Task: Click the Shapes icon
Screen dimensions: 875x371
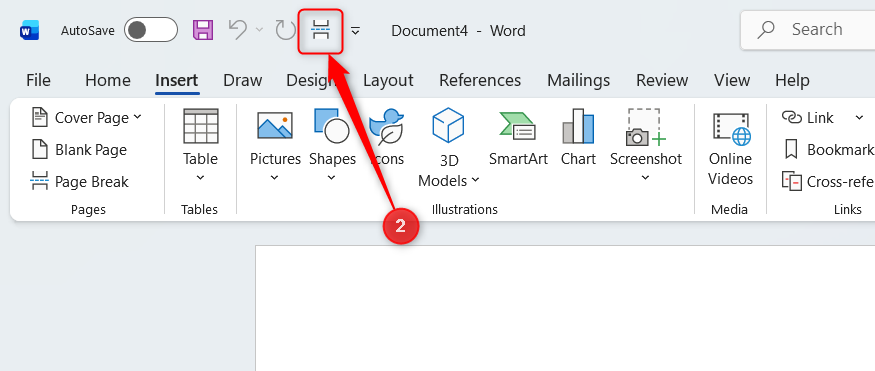Action: [332, 126]
